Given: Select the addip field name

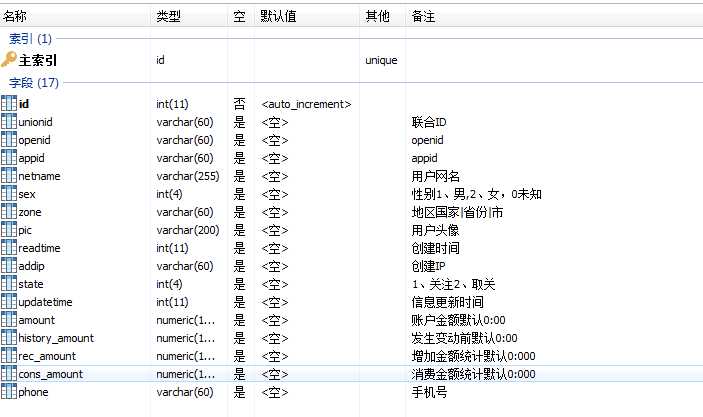Looking at the screenshot, I should tap(31, 266).
